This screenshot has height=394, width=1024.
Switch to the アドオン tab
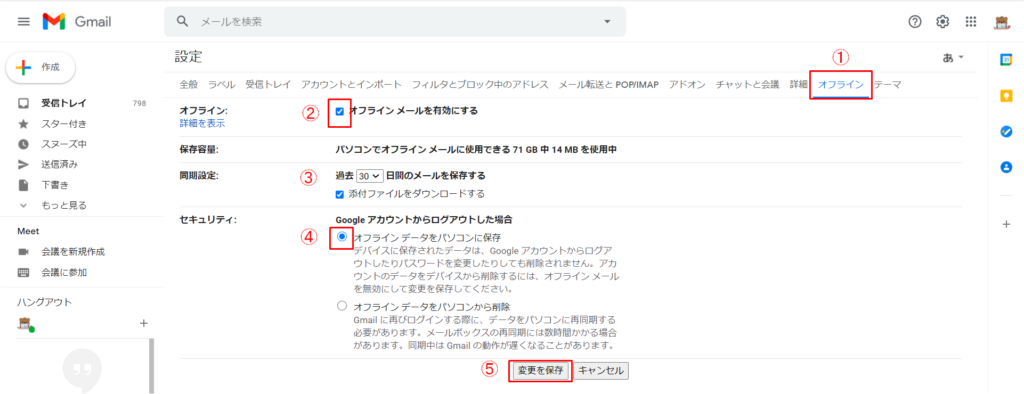(687, 84)
